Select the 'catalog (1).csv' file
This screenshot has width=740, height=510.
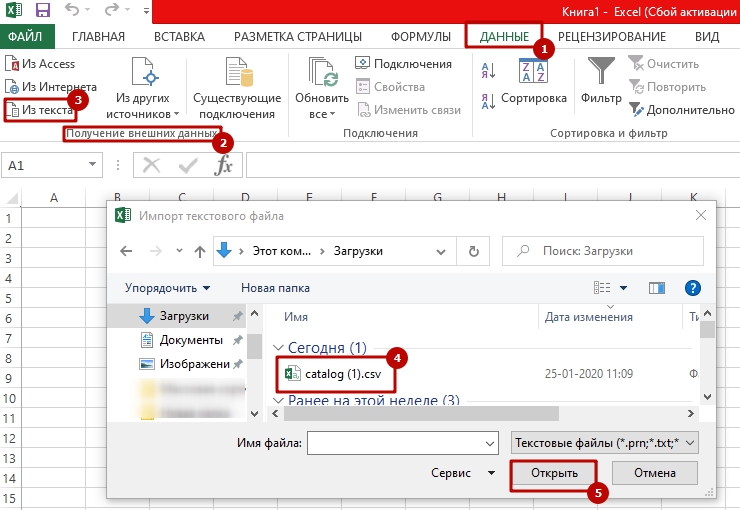(343, 374)
